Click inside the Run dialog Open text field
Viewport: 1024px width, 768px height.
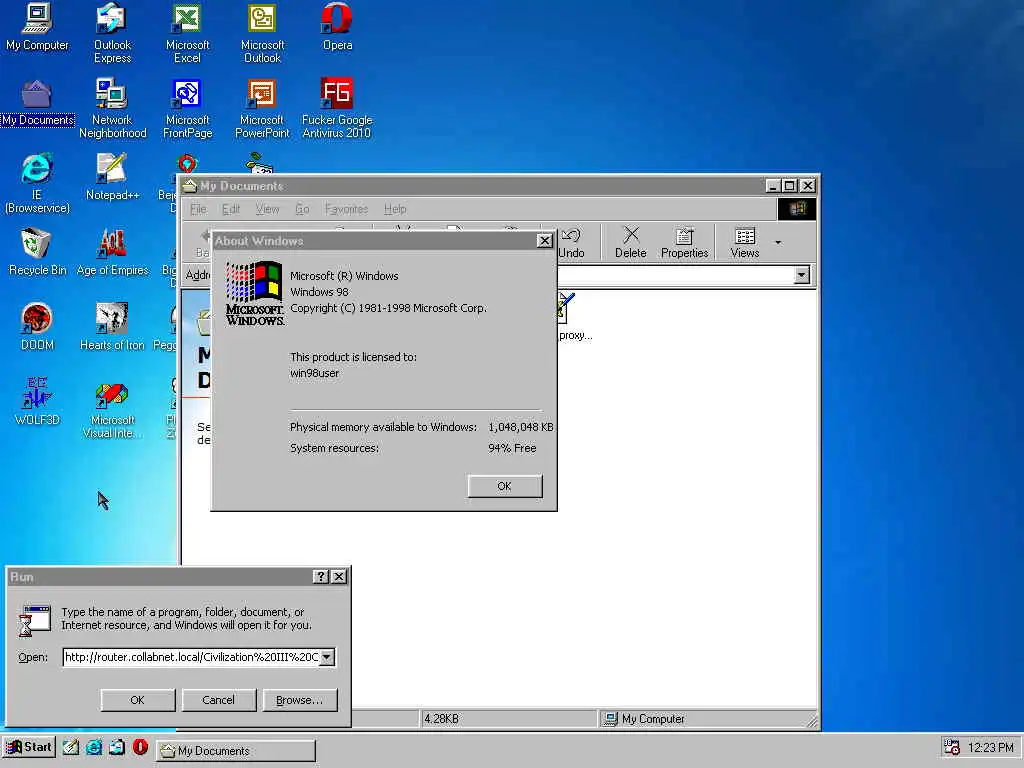[x=191, y=657]
